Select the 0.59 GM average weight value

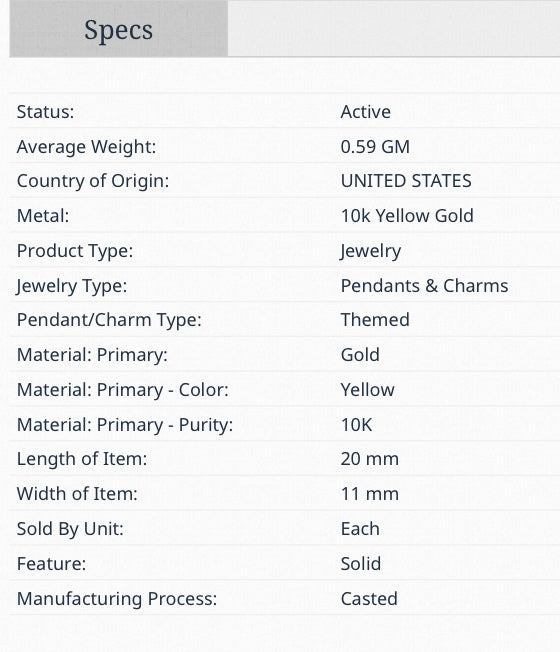[375, 147]
